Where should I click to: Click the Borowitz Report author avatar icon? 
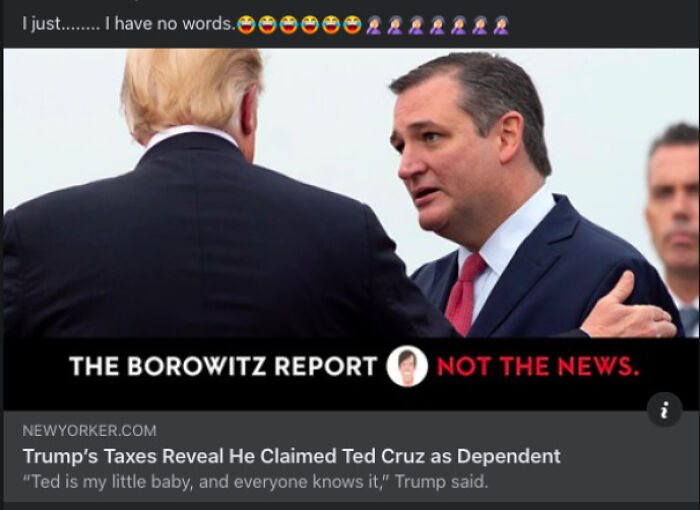(407, 366)
